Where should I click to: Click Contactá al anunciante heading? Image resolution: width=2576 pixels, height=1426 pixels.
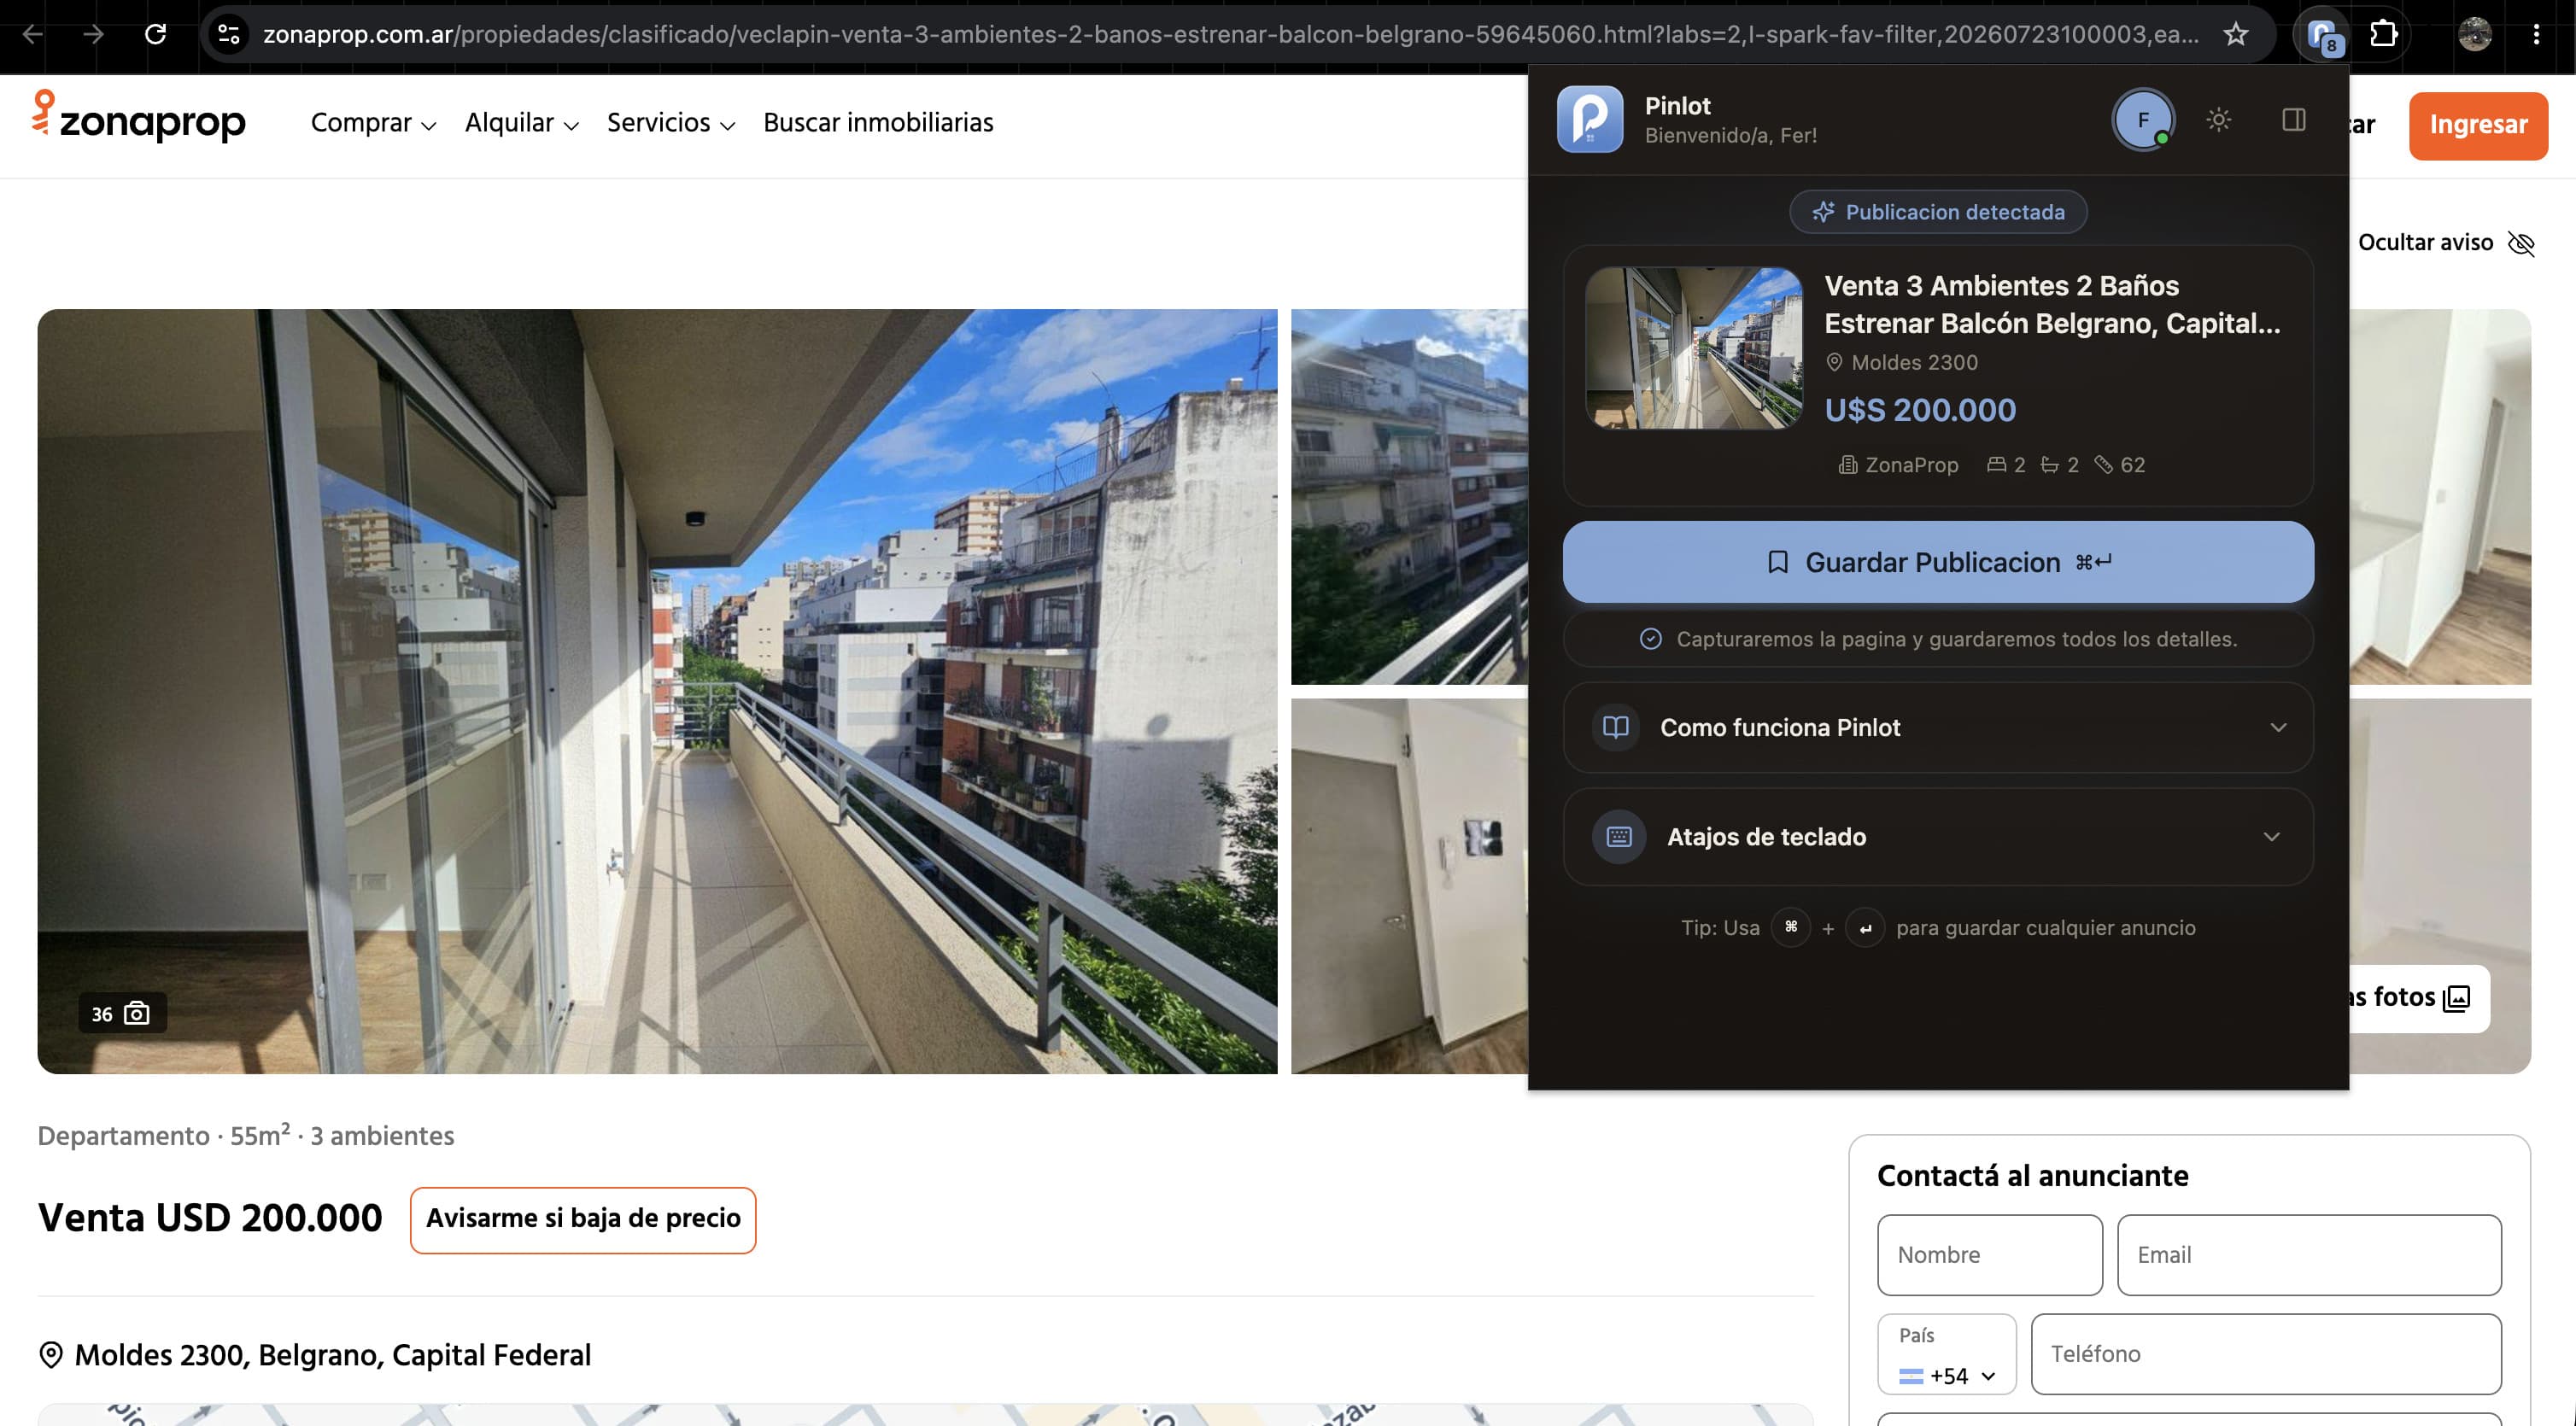tap(2033, 1175)
